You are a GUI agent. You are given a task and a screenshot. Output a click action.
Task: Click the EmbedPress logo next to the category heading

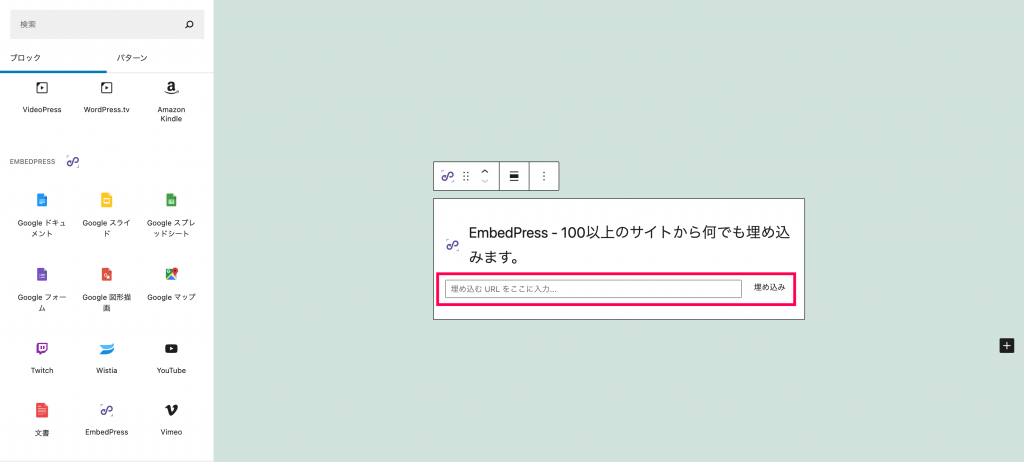coord(72,161)
